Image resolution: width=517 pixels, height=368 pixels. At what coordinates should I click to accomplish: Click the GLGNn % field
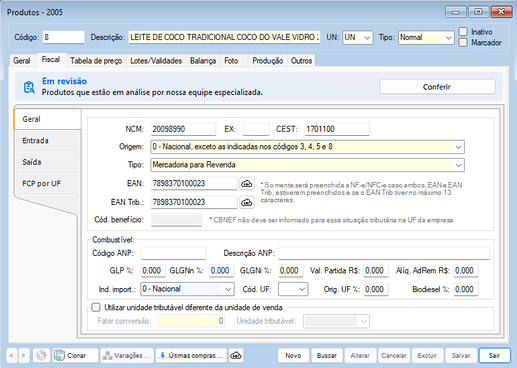[x=221, y=271]
